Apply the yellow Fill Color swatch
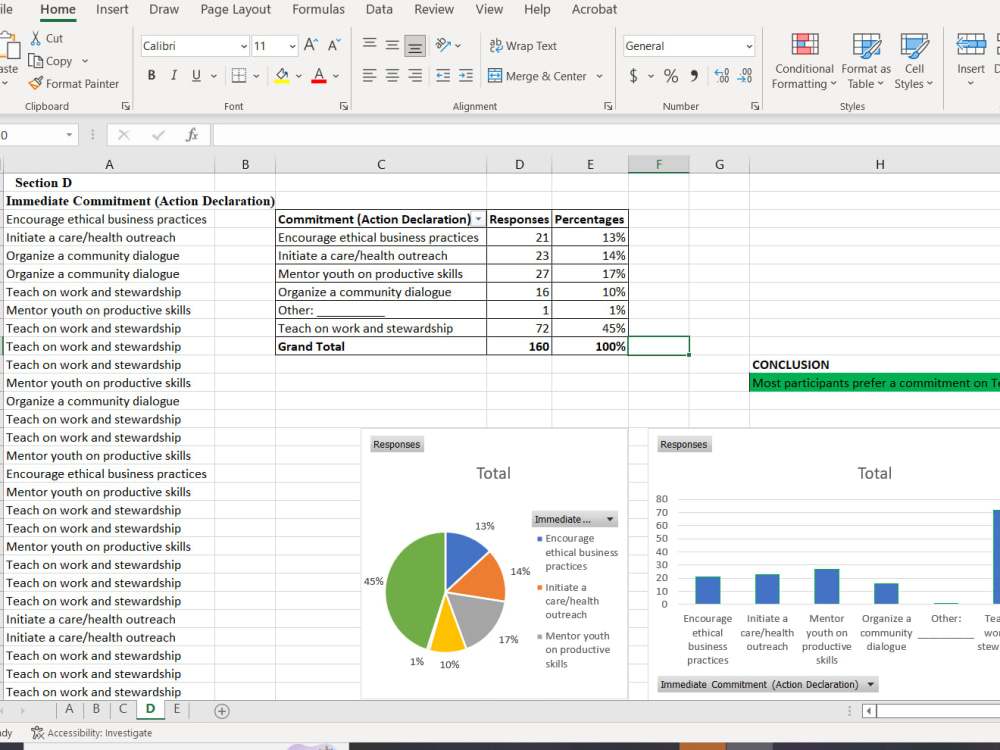Image resolution: width=1000 pixels, height=750 pixels. pyautogui.click(x=282, y=76)
